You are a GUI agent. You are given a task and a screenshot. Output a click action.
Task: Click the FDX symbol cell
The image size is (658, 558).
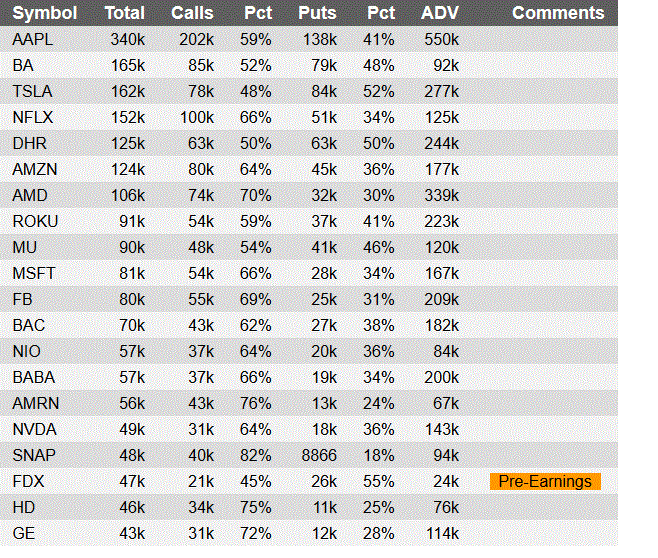pyautogui.click(x=28, y=481)
